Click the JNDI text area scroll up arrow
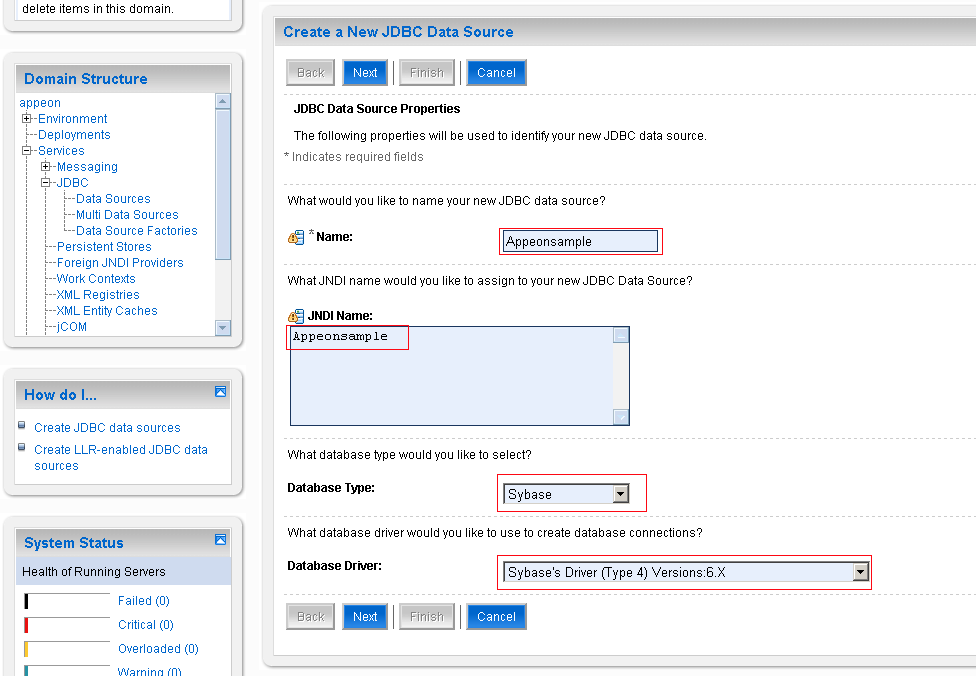The image size is (976, 676). (x=621, y=336)
